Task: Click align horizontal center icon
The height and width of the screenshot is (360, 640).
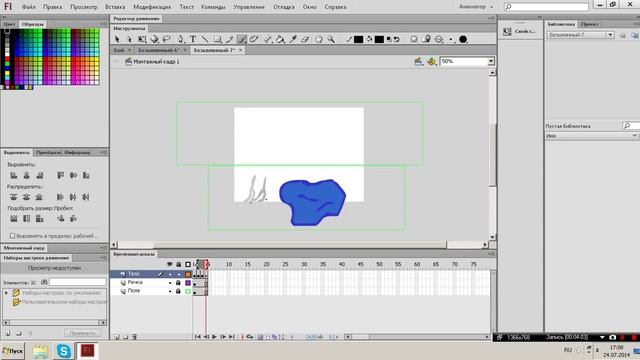Action: 27,175
